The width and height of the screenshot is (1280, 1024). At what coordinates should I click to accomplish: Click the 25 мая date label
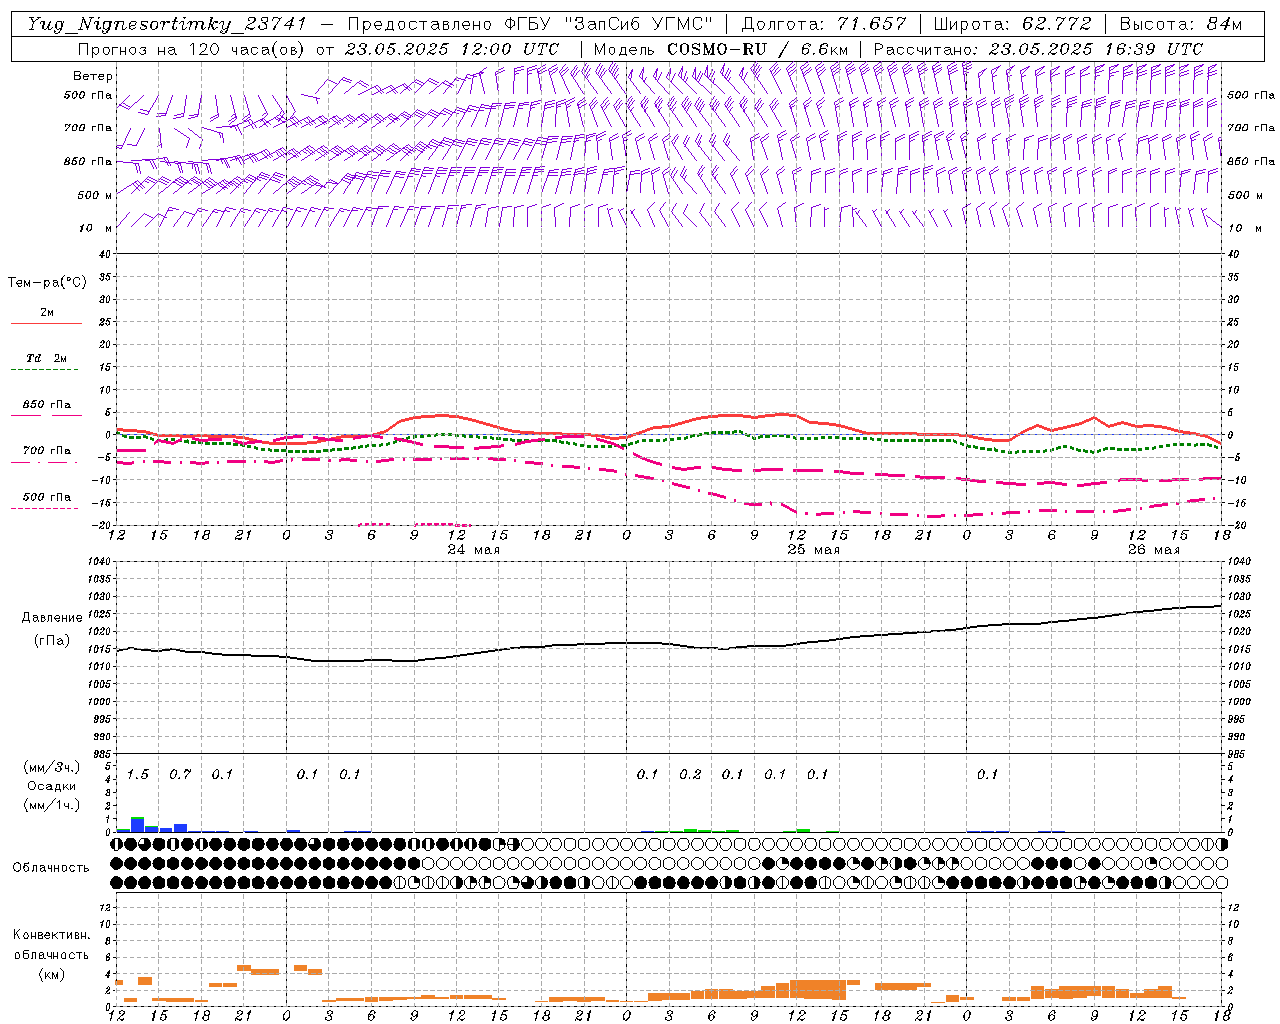click(x=813, y=549)
